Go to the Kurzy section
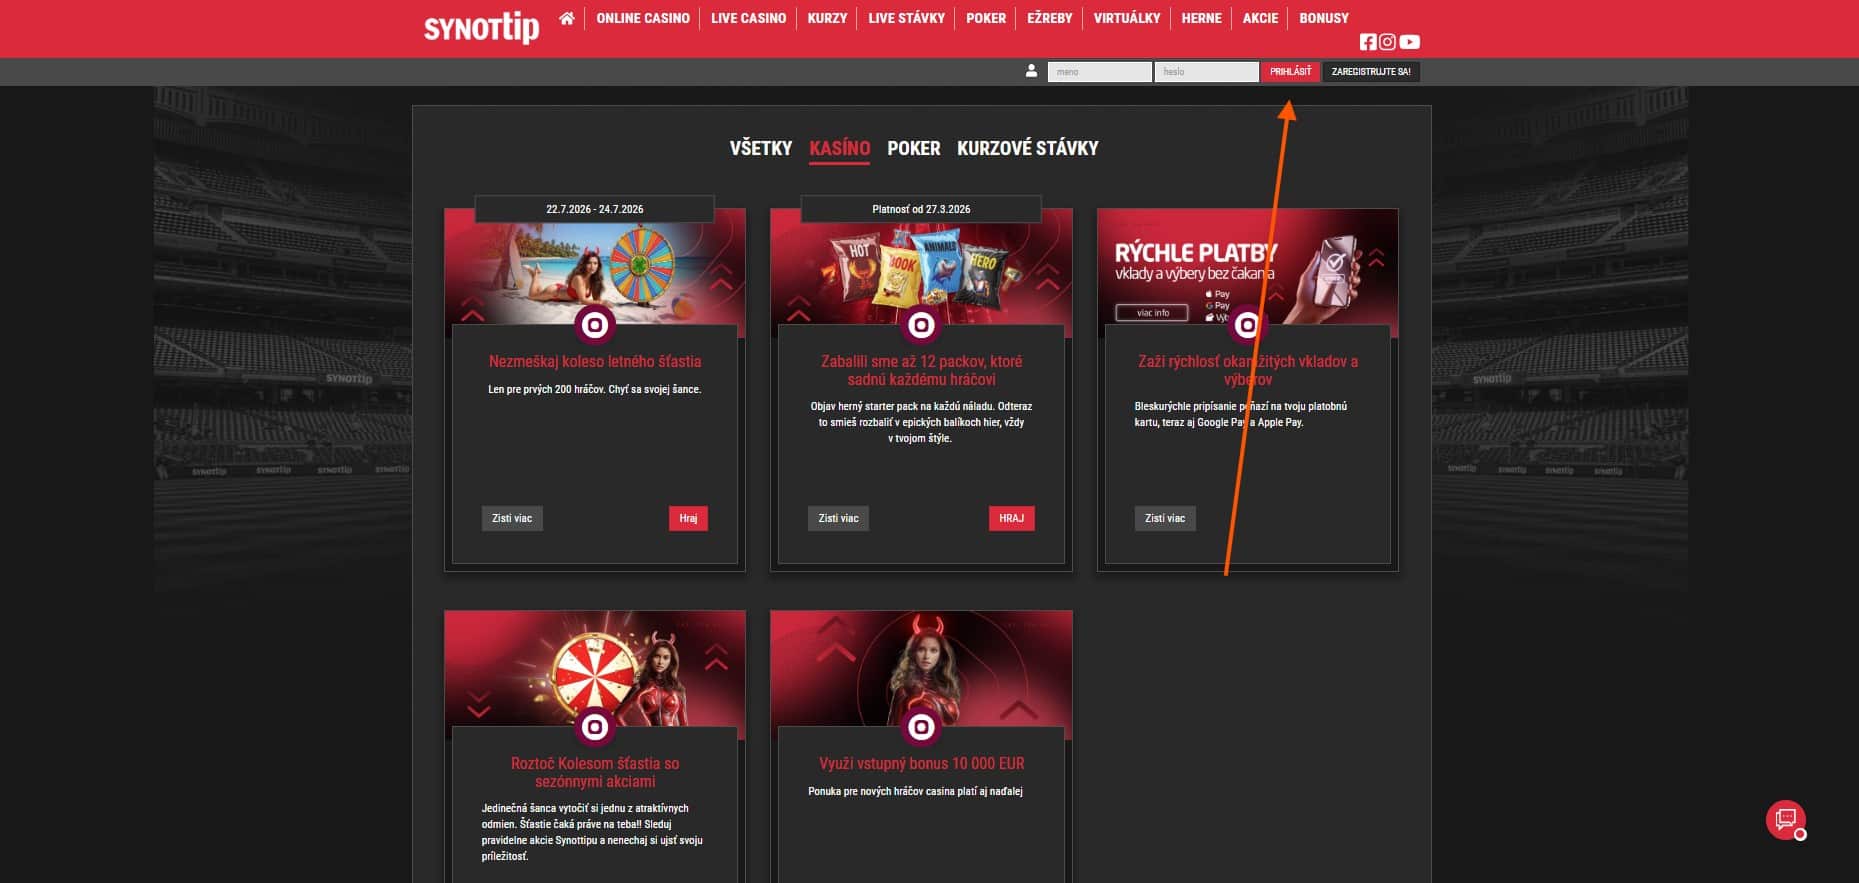Screen dimensions: 1859x883 (827, 18)
